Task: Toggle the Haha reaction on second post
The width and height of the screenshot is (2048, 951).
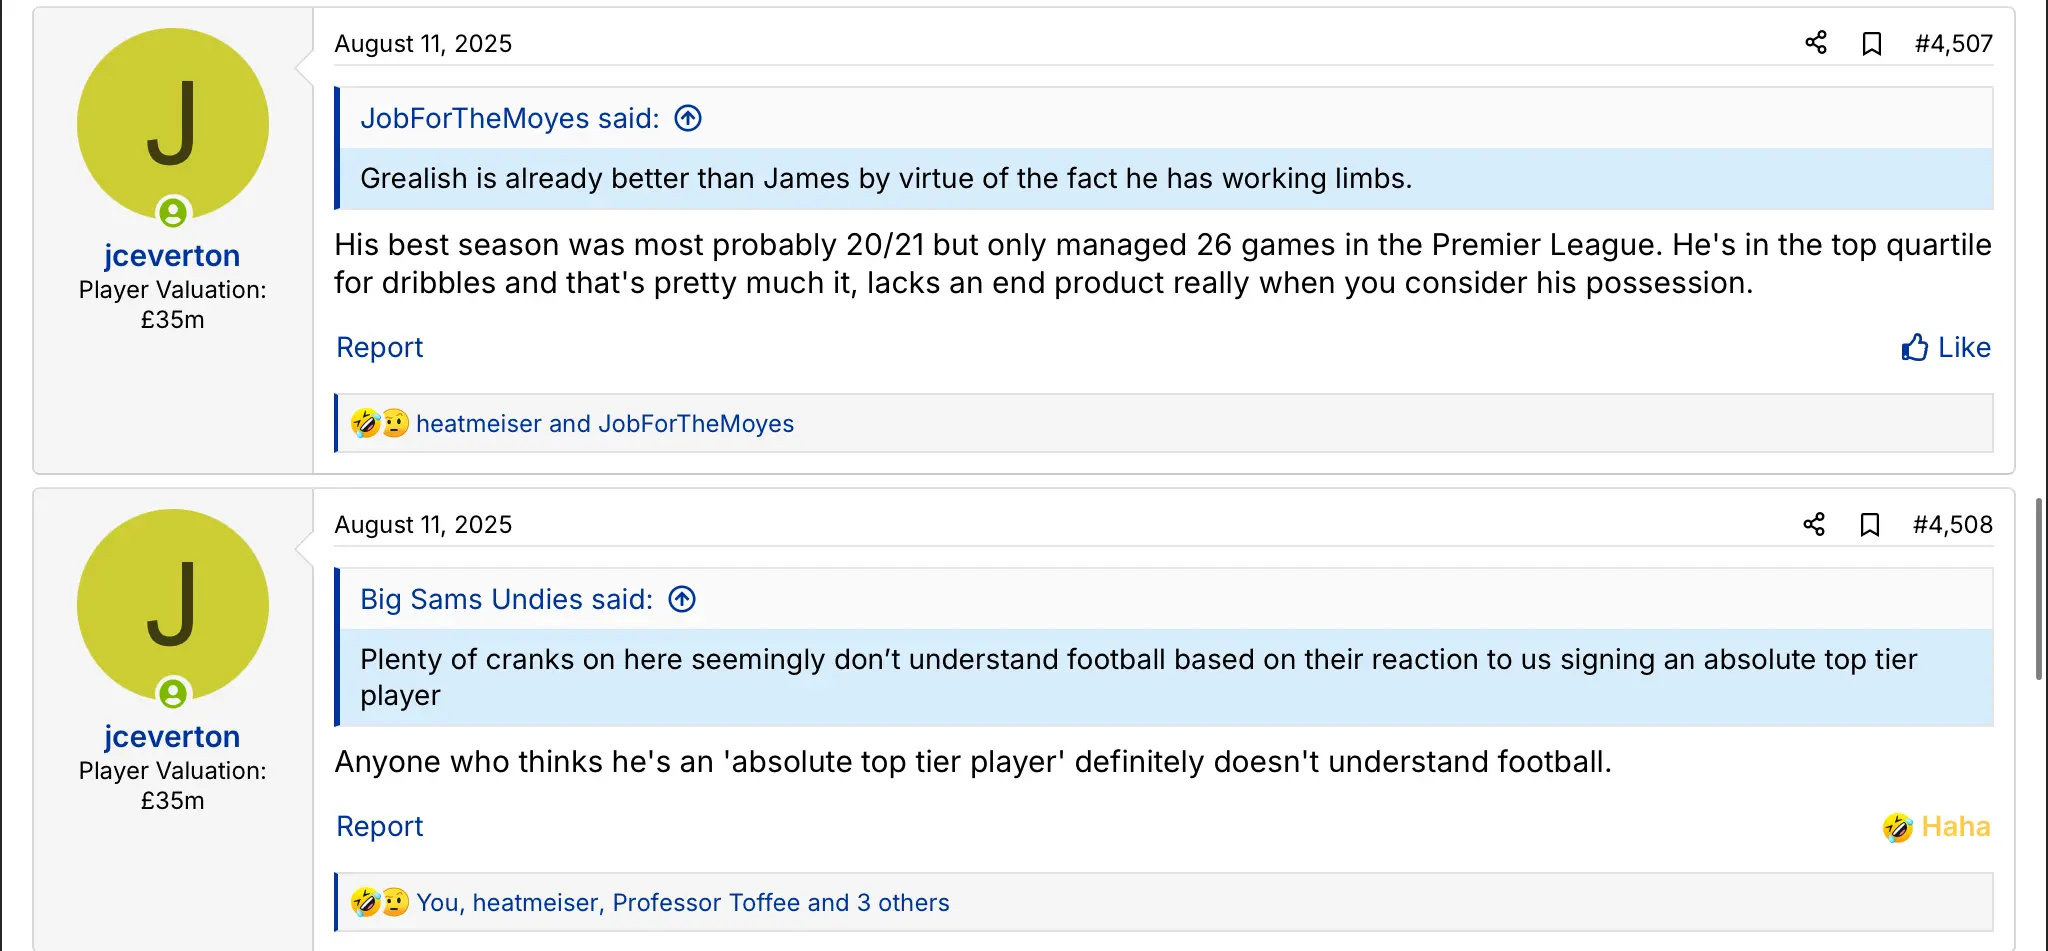Action: point(1937,827)
